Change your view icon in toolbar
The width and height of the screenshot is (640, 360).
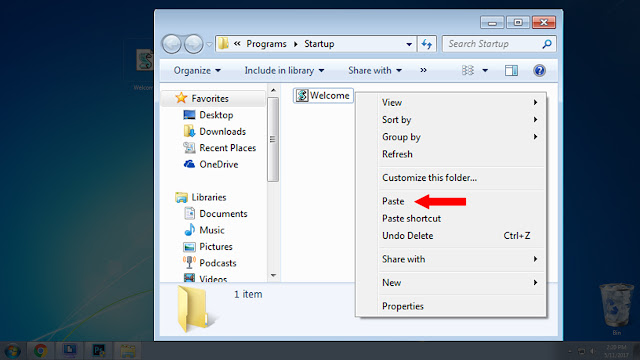tap(468, 70)
